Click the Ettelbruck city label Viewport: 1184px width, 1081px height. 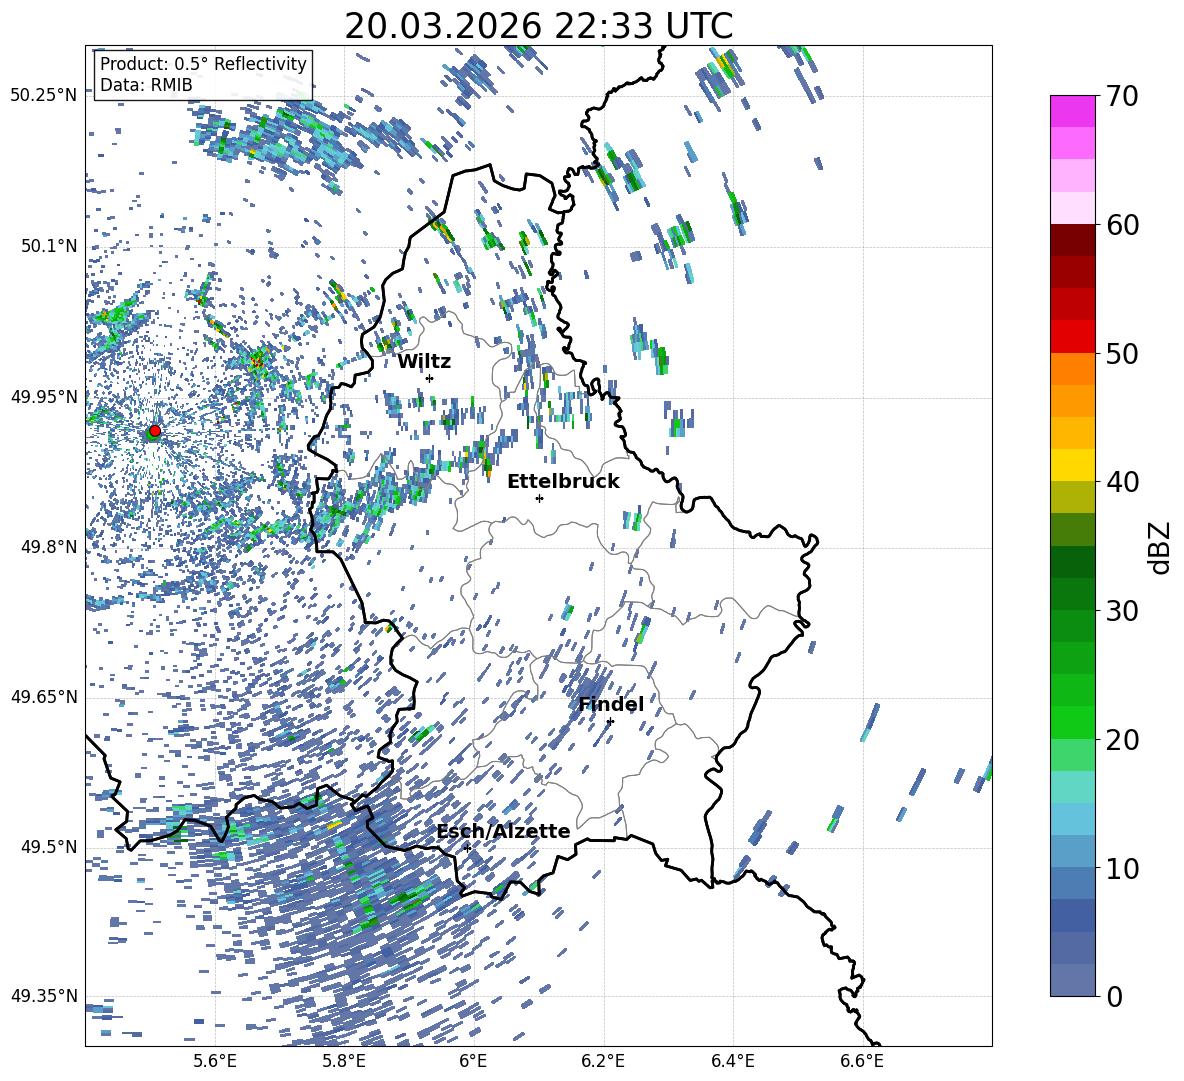click(x=563, y=482)
